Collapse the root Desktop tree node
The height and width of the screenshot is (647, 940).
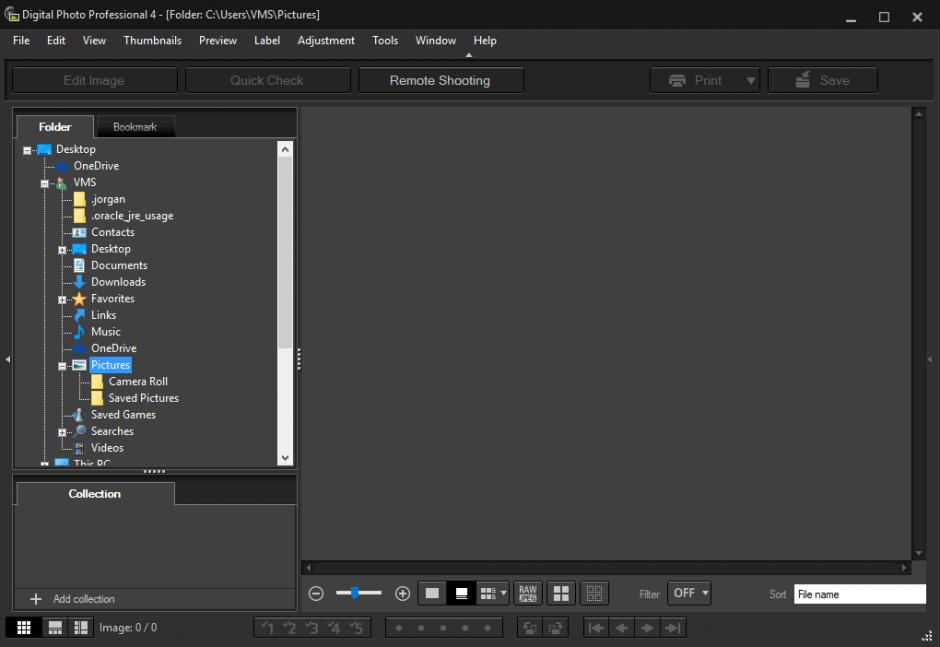(x=27, y=150)
